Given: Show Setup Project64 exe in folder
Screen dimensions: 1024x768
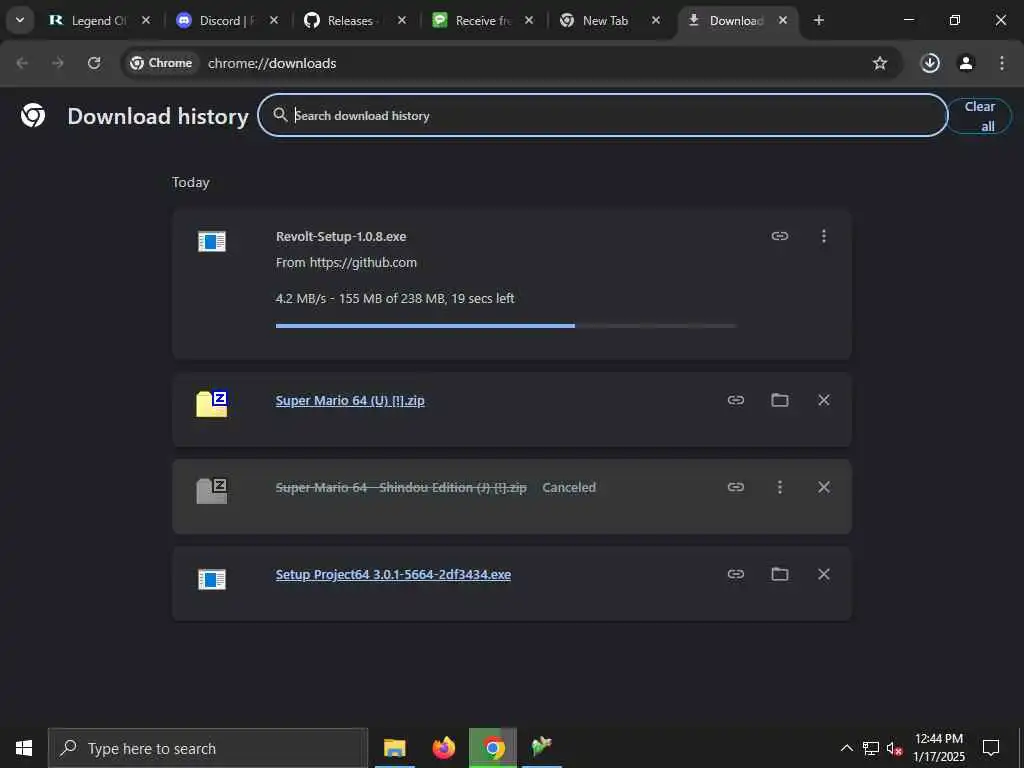Looking at the screenshot, I should tap(780, 574).
